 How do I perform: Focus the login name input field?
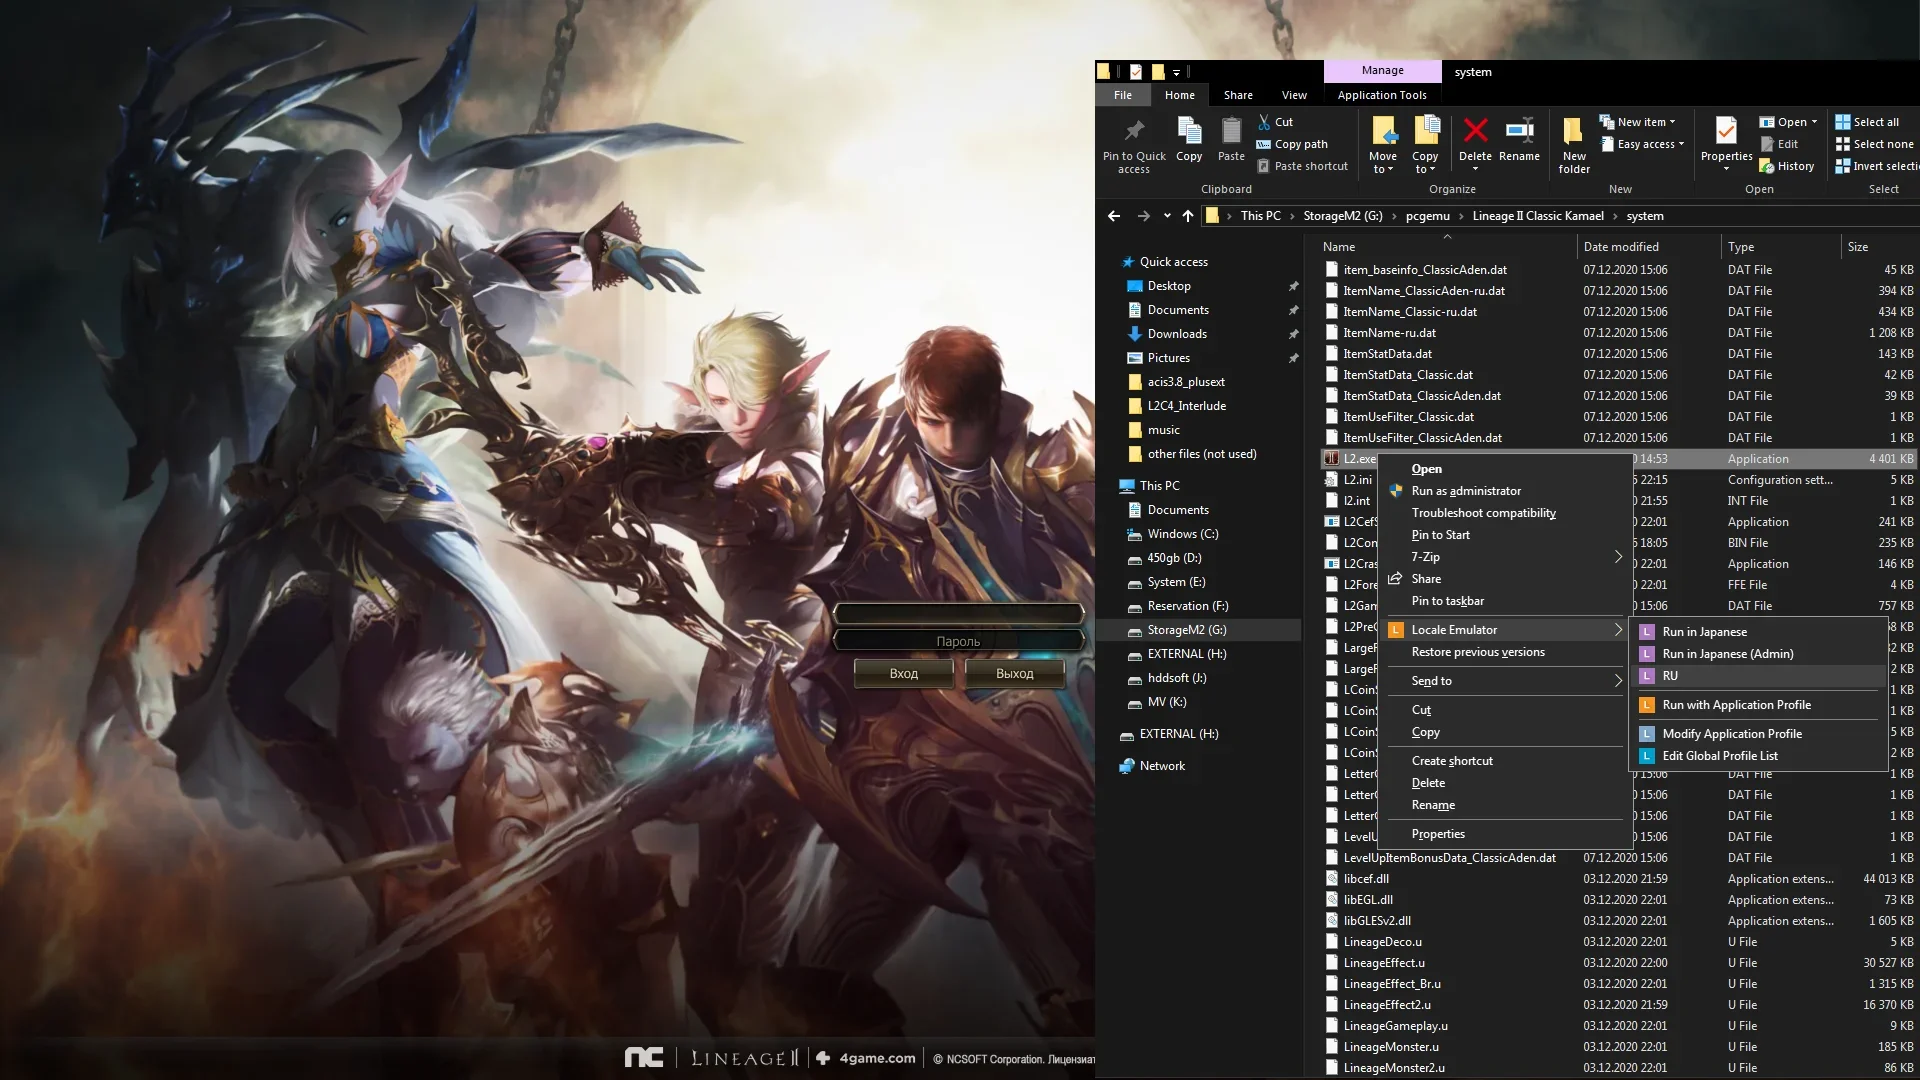(x=958, y=613)
